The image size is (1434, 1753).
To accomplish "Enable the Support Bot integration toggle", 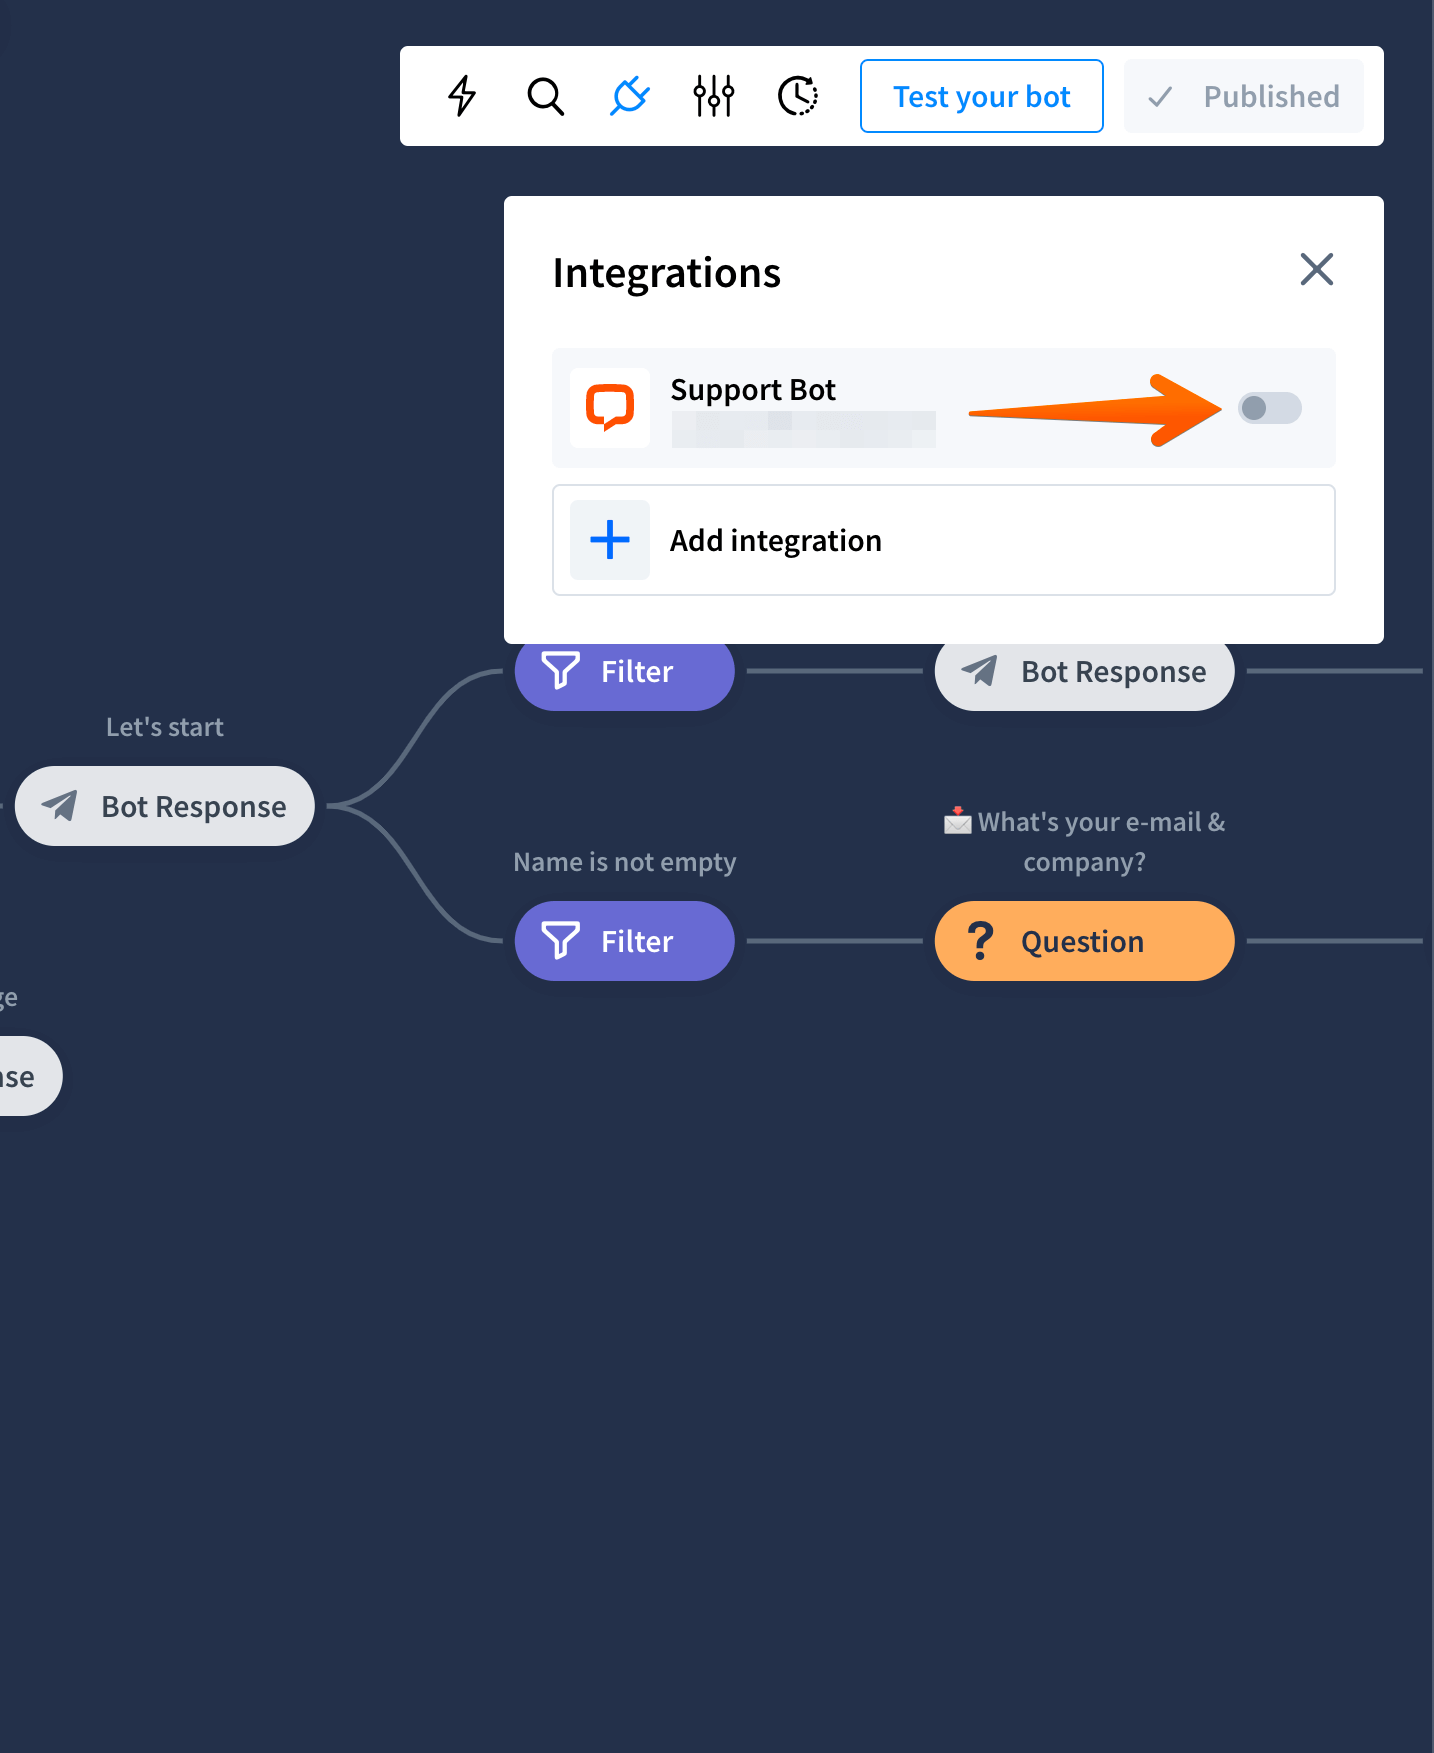I will tap(1270, 408).
